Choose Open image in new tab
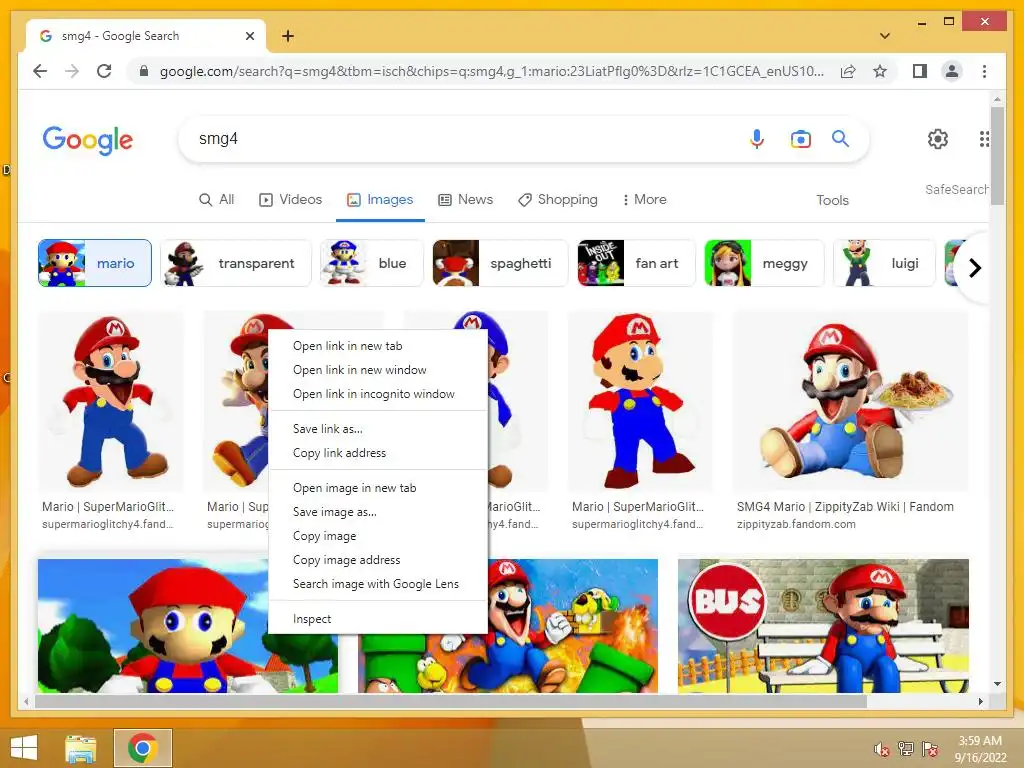 [x=378, y=488]
